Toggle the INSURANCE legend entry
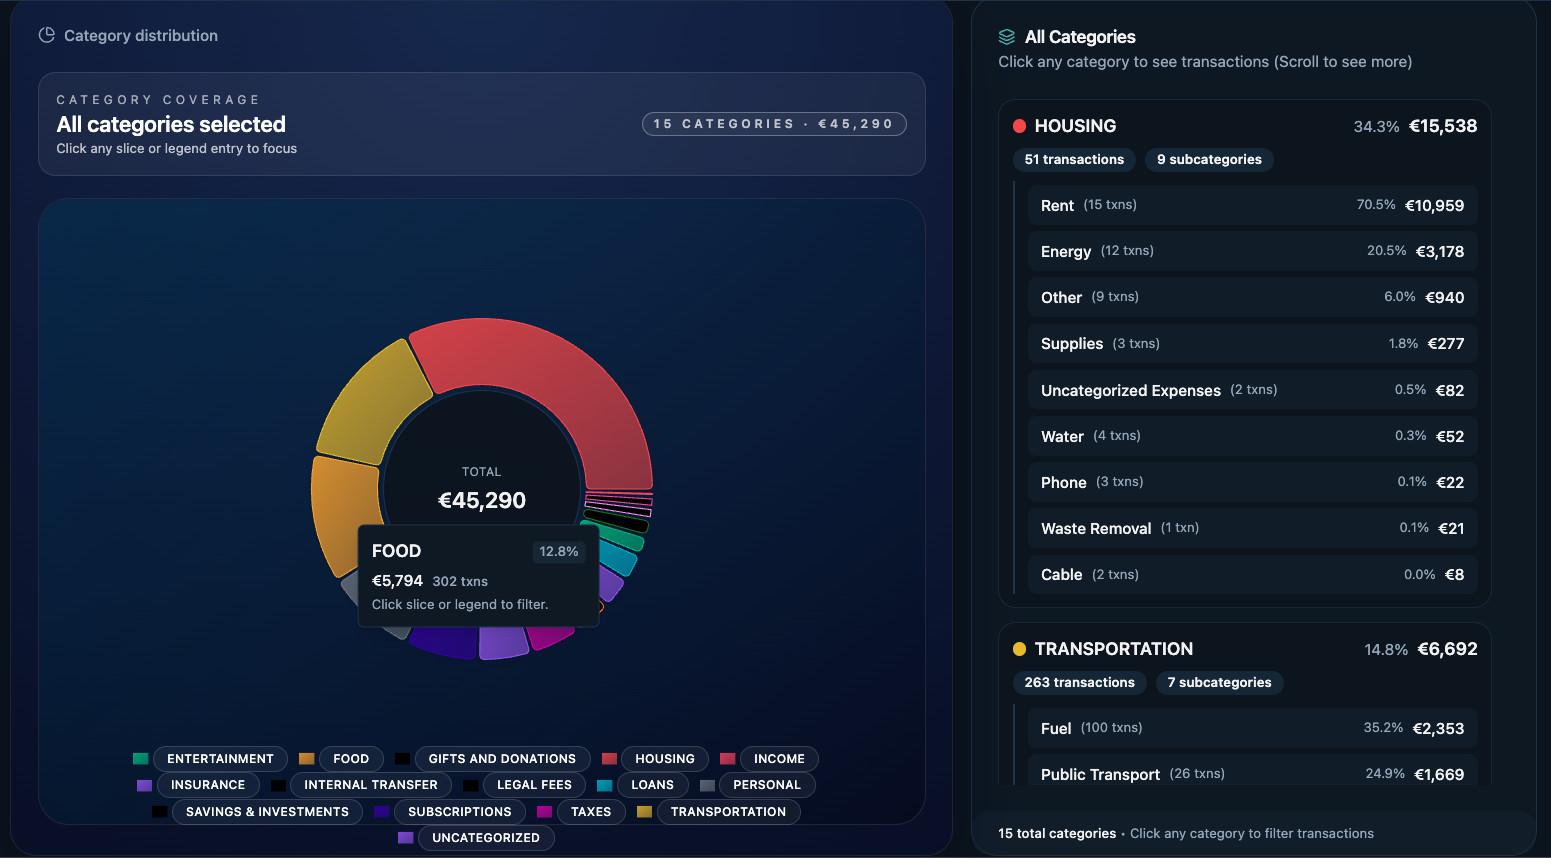 coord(207,784)
